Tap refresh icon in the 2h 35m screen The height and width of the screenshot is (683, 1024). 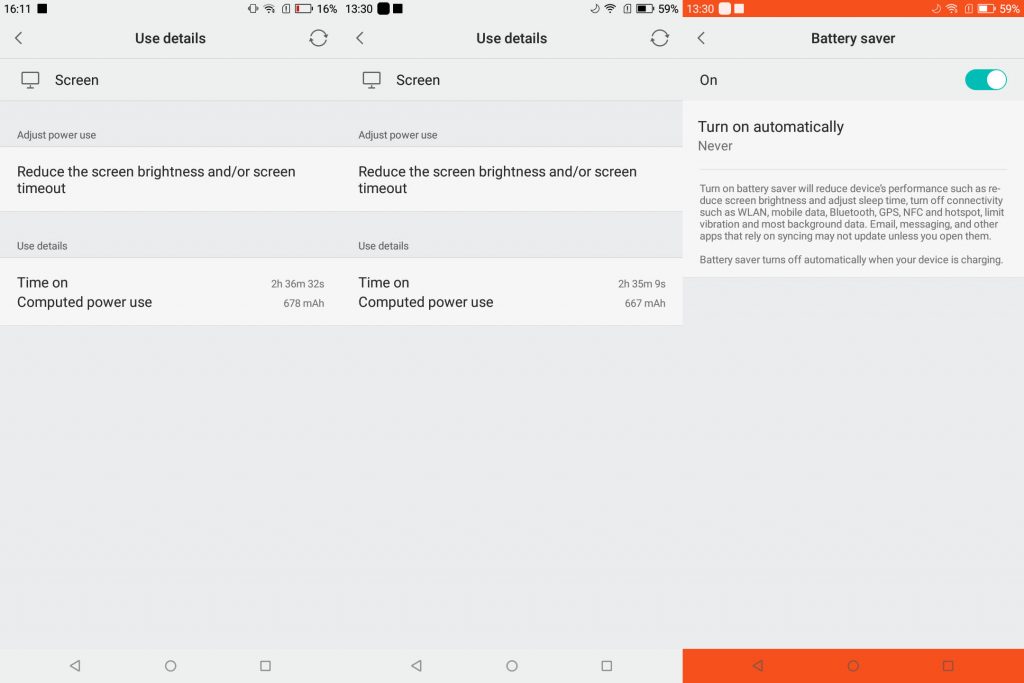(659, 38)
